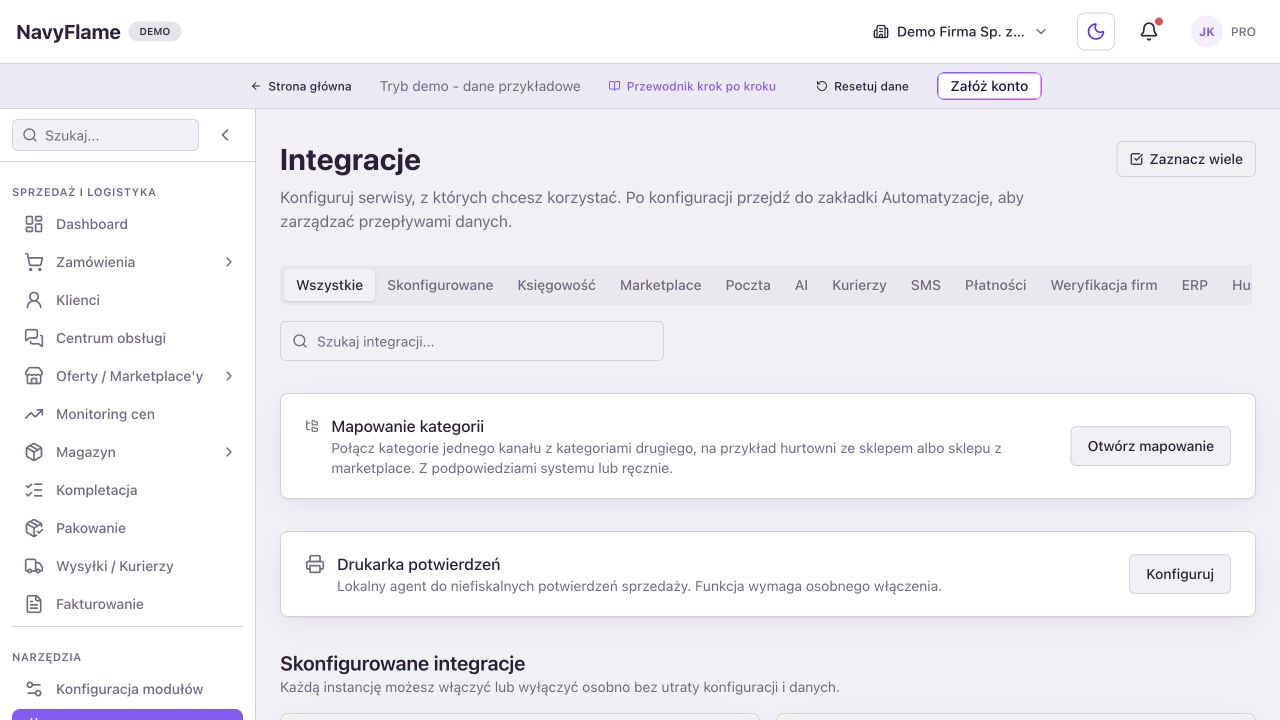Select the Wszystkie tab

tap(330, 285)
